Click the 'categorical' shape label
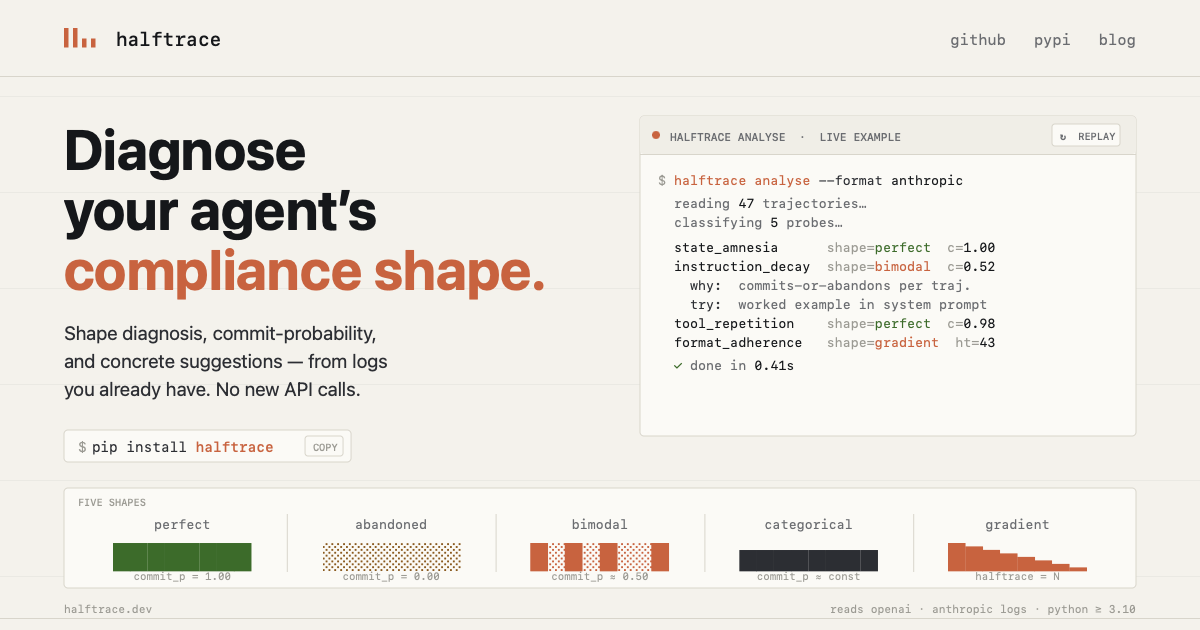Image resolution: width=1200 pixels, height=630 pixels. click(x=809, y=524)
